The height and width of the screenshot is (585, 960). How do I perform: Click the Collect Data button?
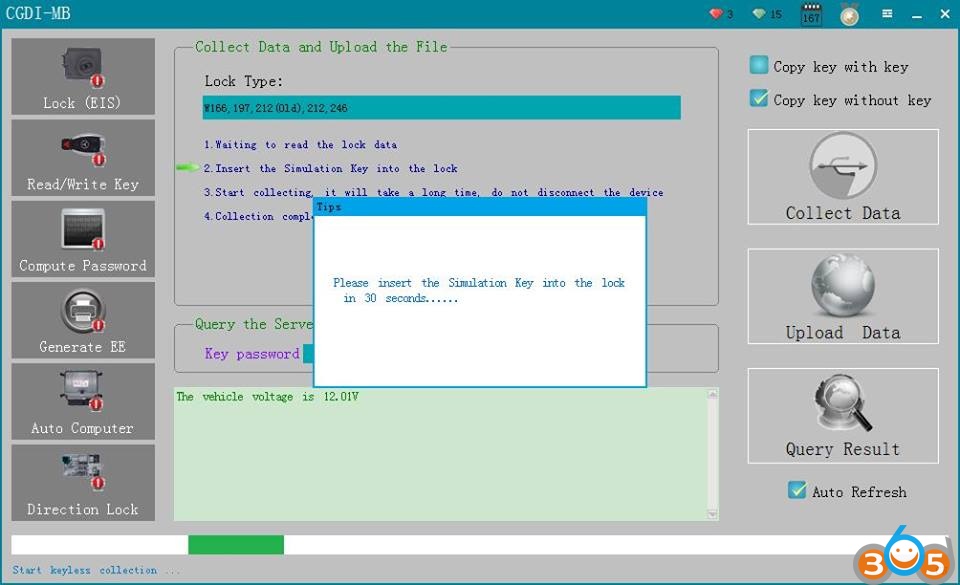842,177
